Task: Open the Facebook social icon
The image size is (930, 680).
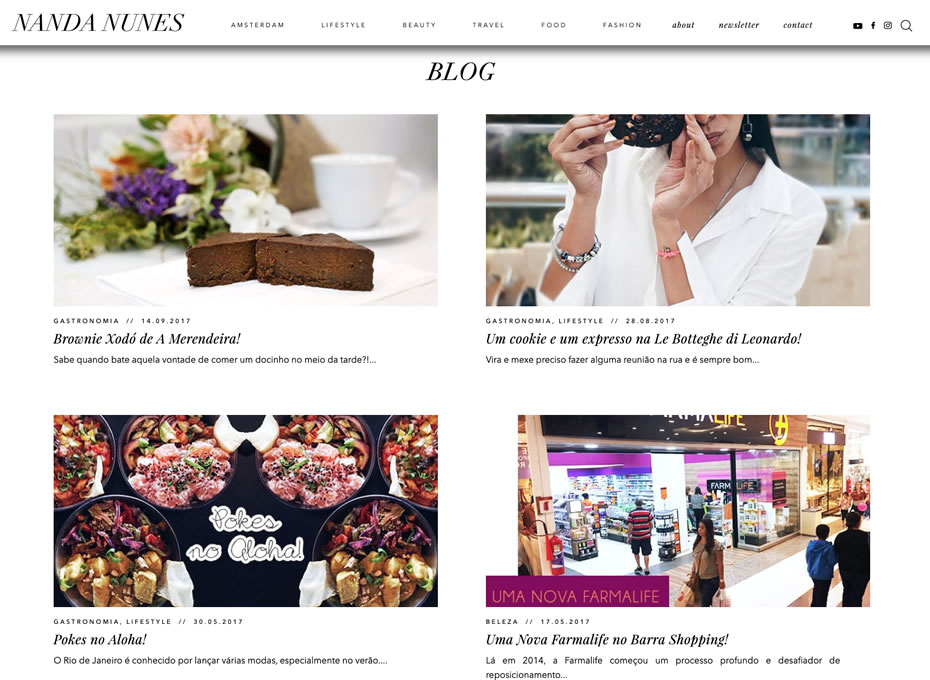Action: pyautogui.click(x=873, y=26)
